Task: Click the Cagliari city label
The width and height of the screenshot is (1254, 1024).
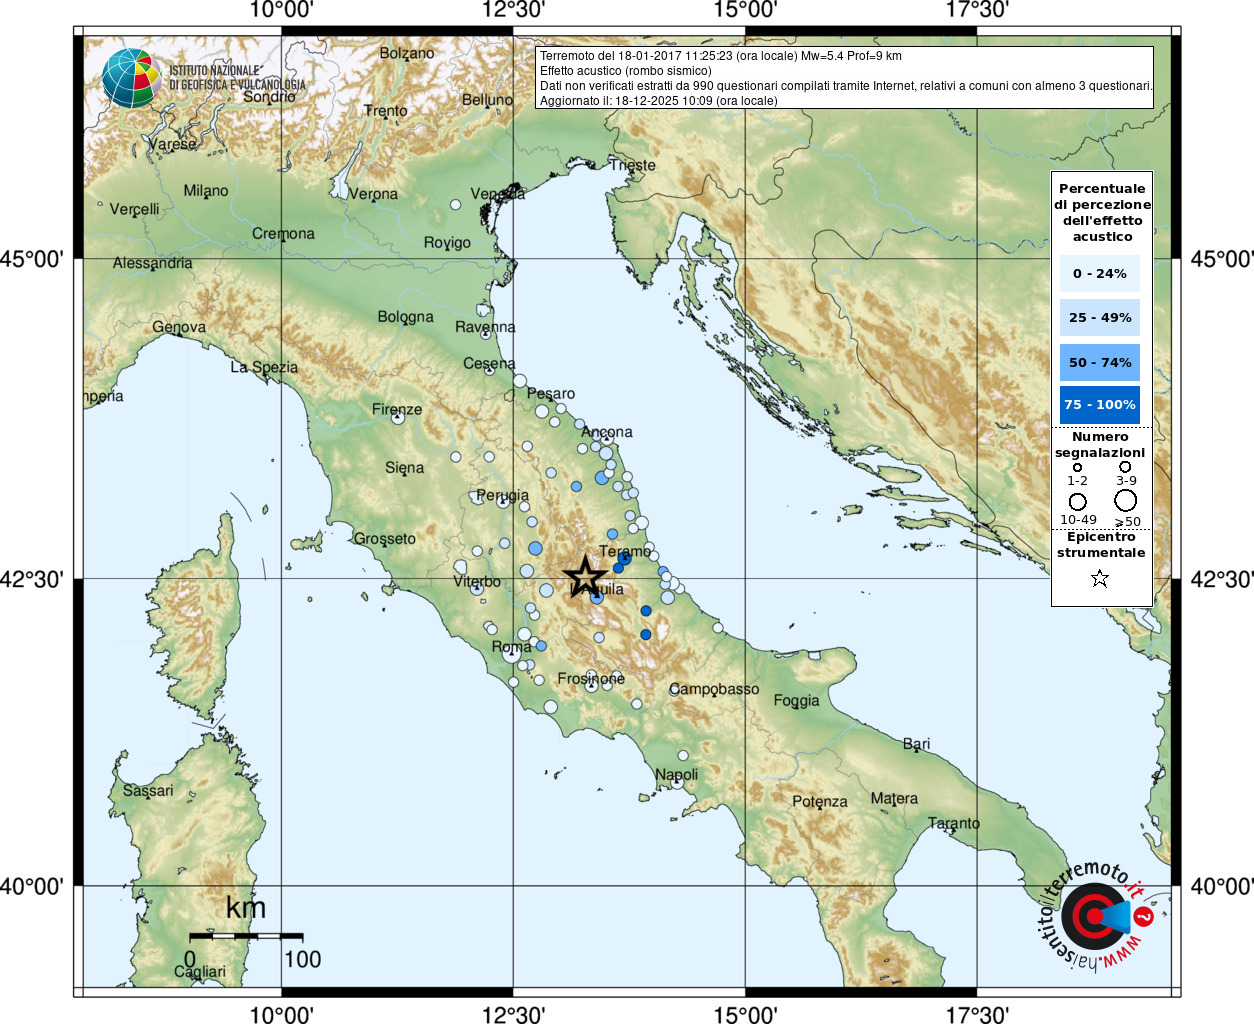Action: click(200, 971)
